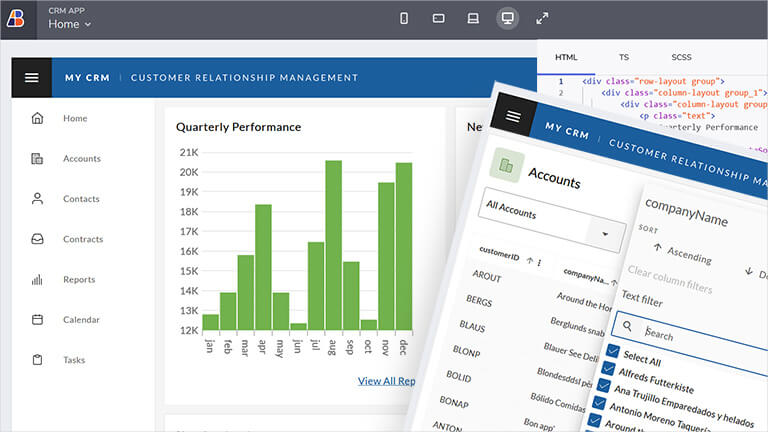Select the desktop monitor preview icon
Image resolution: width=768 pixels, height=432 pixels.
coord(508,18)
